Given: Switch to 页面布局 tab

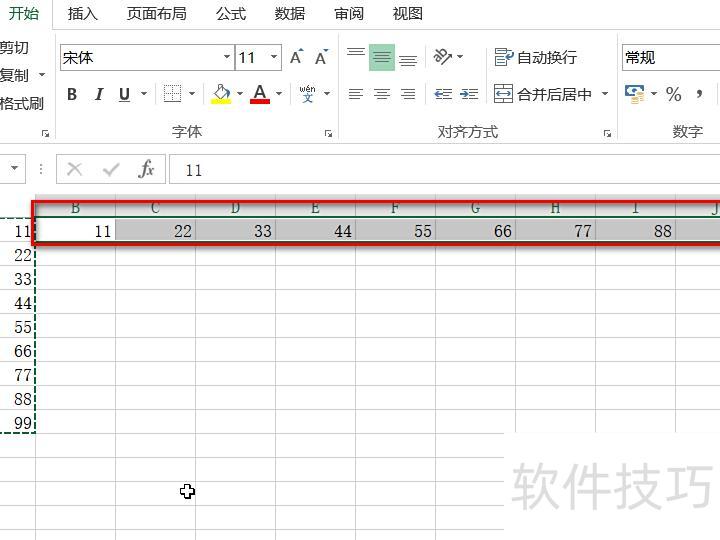Looking at the screenshot, I should [157, 14].
